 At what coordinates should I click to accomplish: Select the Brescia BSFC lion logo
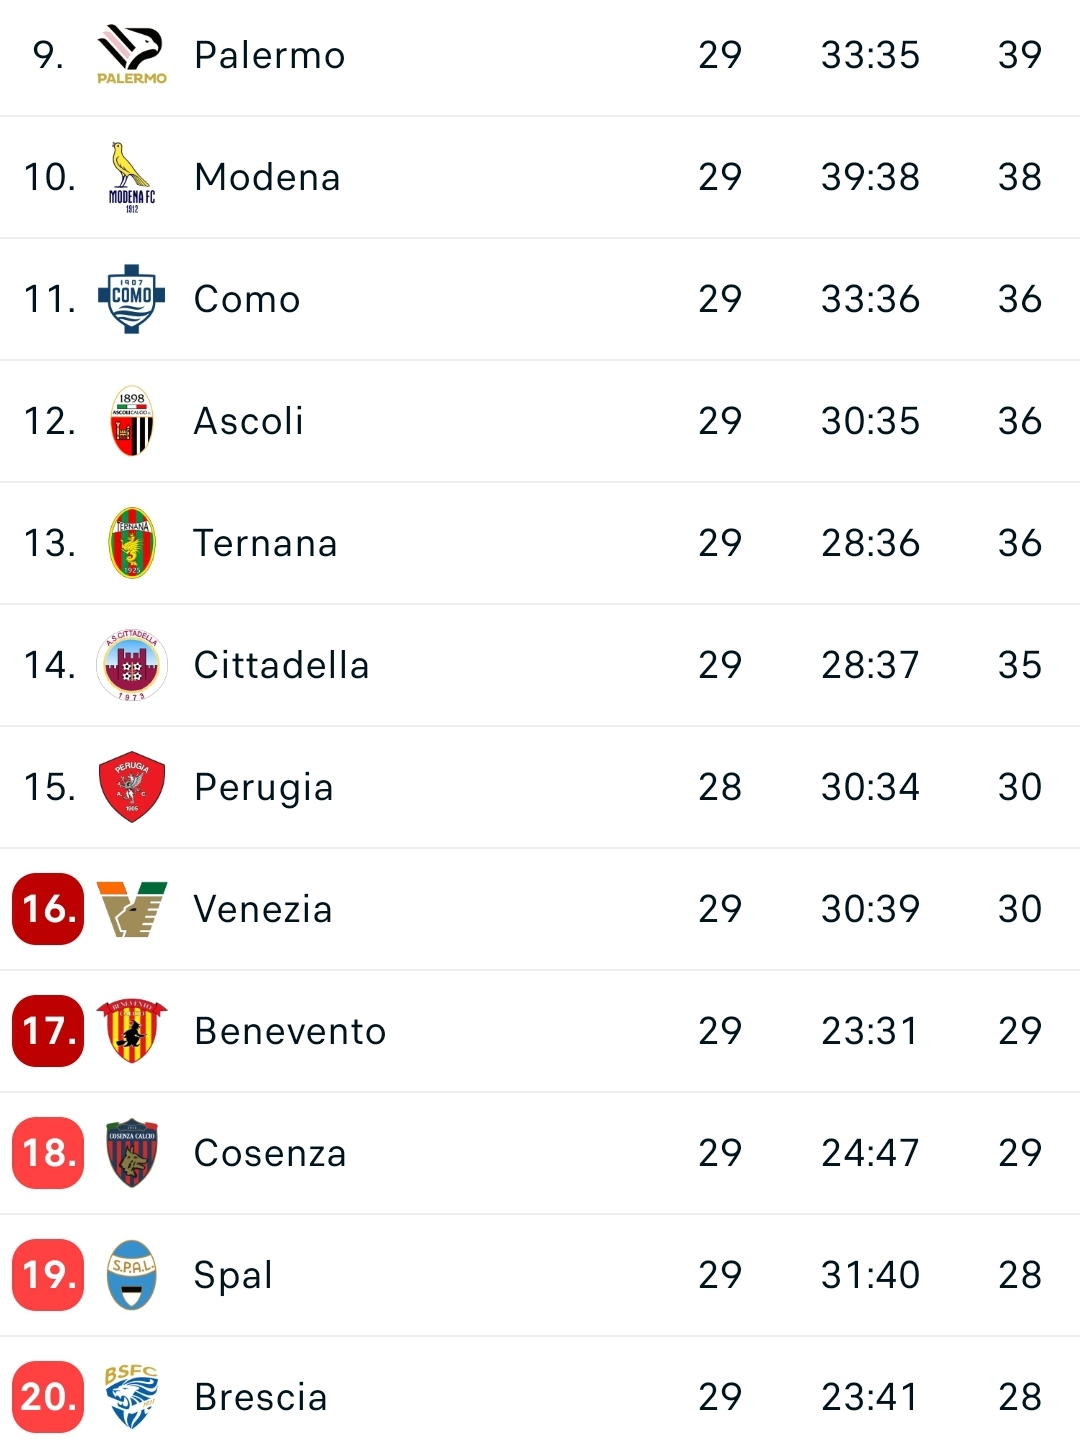pos(131,1397)
